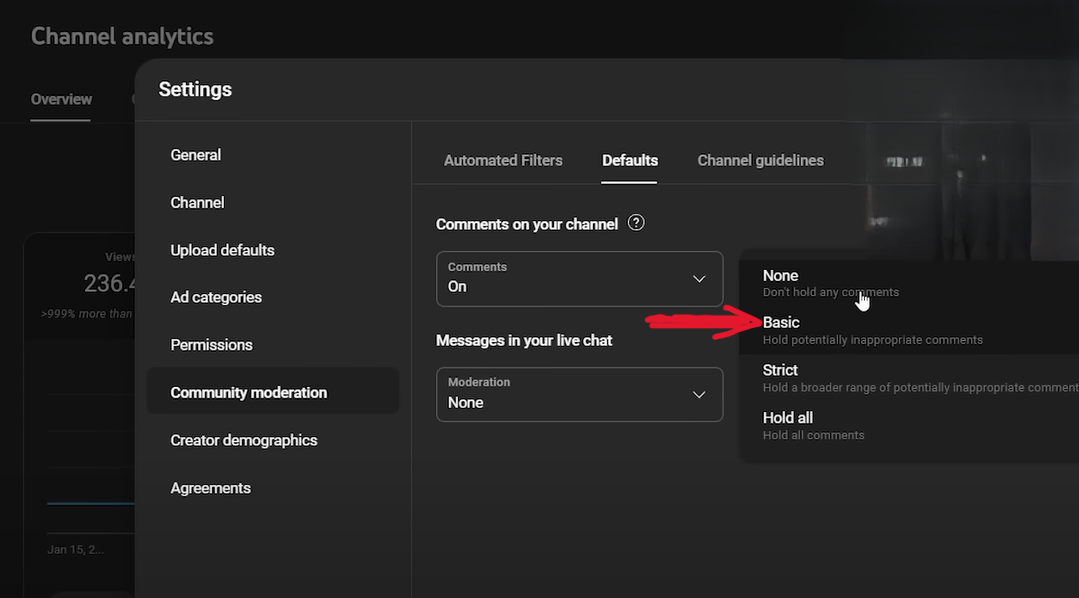
Task: Navigate to Ad categories settings
Action: pyautogui.click(x=216, y=297)
